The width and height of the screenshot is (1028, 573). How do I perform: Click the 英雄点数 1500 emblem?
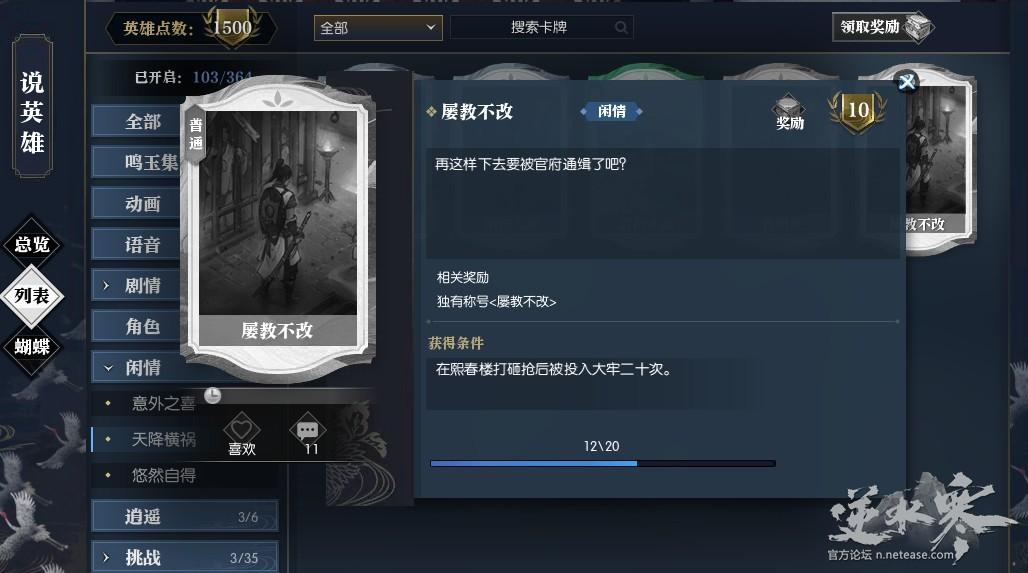(x=231, y=28)
